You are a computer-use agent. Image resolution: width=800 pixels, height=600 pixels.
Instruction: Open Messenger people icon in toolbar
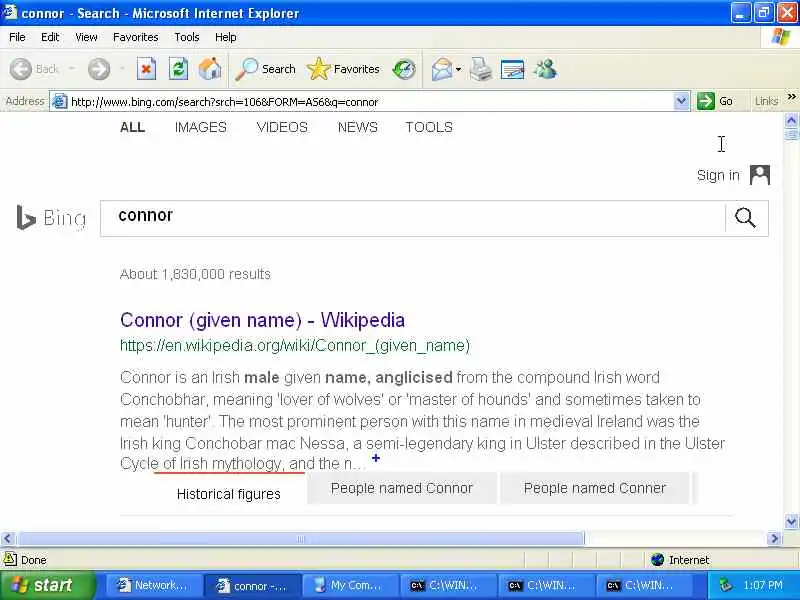pos(545,69)
